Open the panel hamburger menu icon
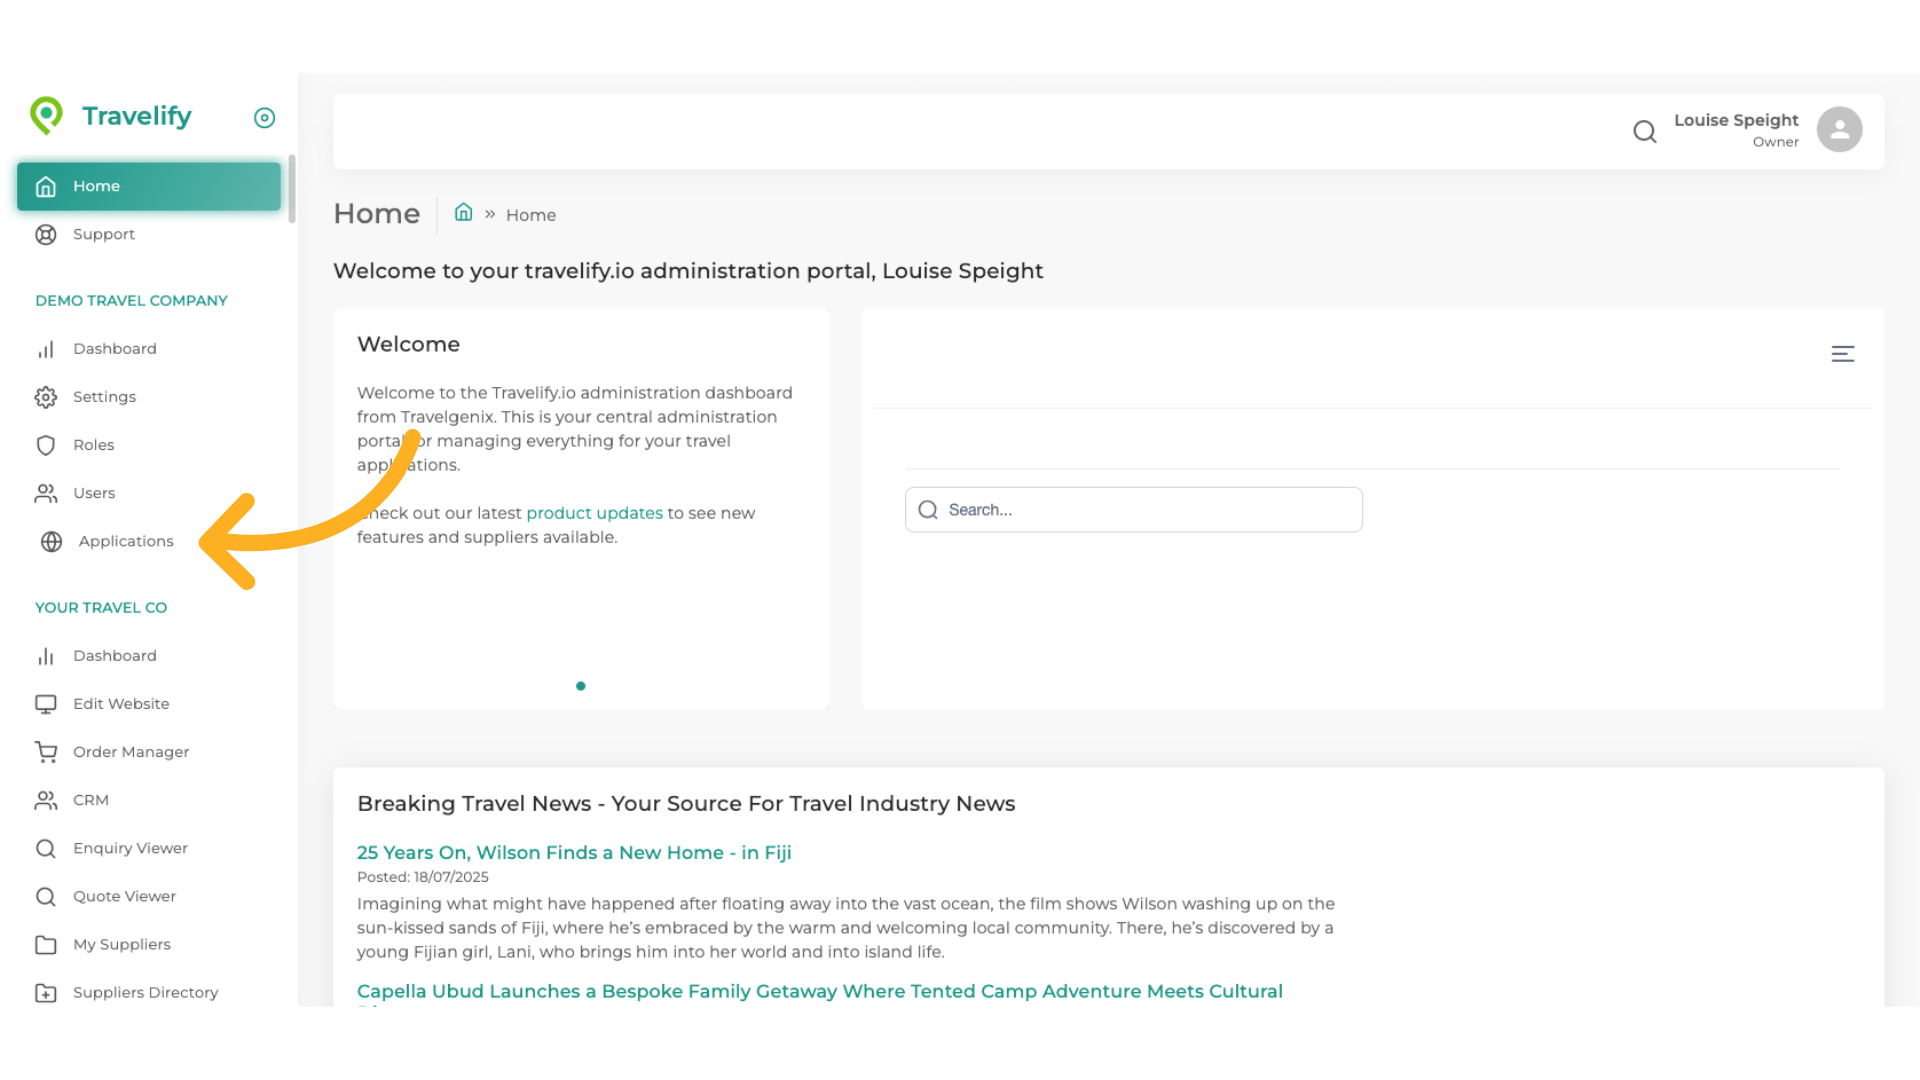1920x1080 pixels. click(x=1842, y=354)
